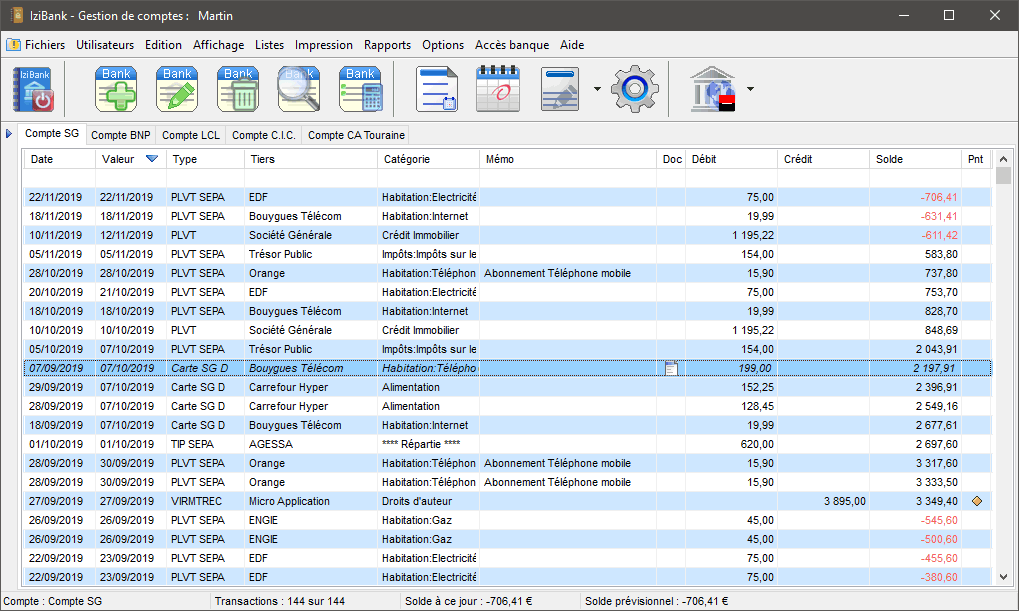Expand the dropdown arrow beside the bank building icon
The image size is (1019, 611).
coord(750,89)
